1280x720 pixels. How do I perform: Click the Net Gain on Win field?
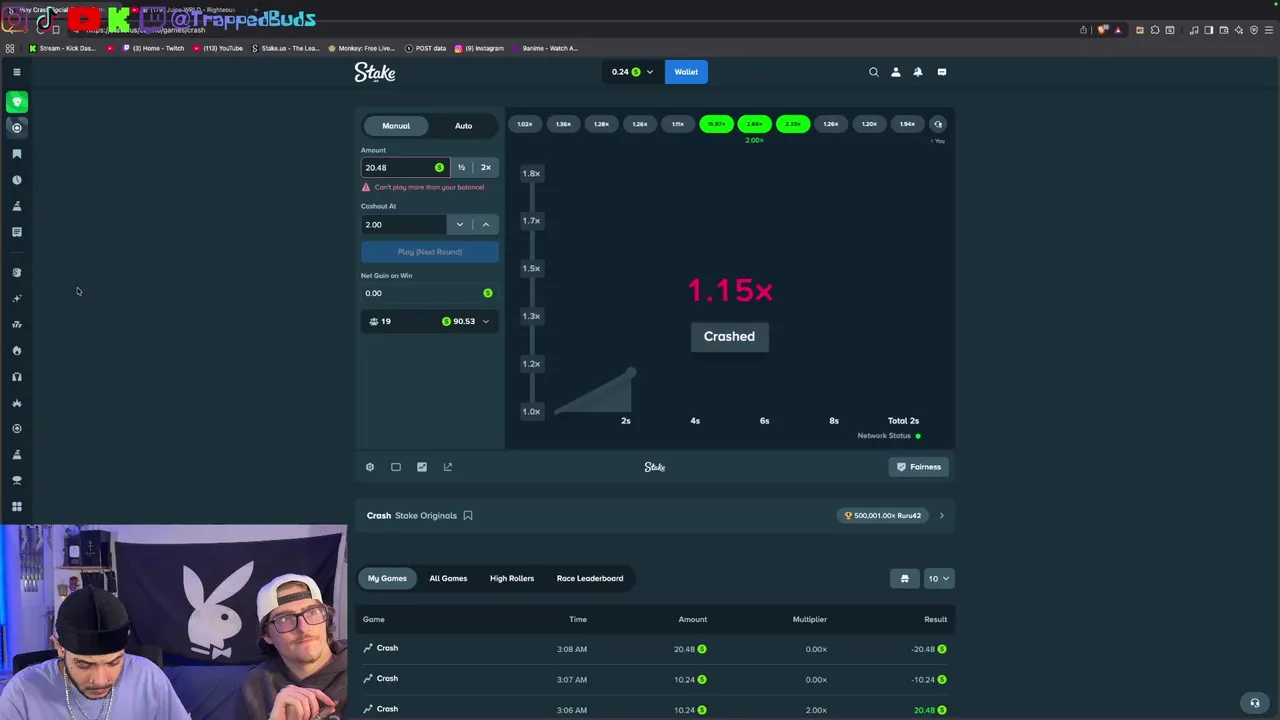[430, 293]
